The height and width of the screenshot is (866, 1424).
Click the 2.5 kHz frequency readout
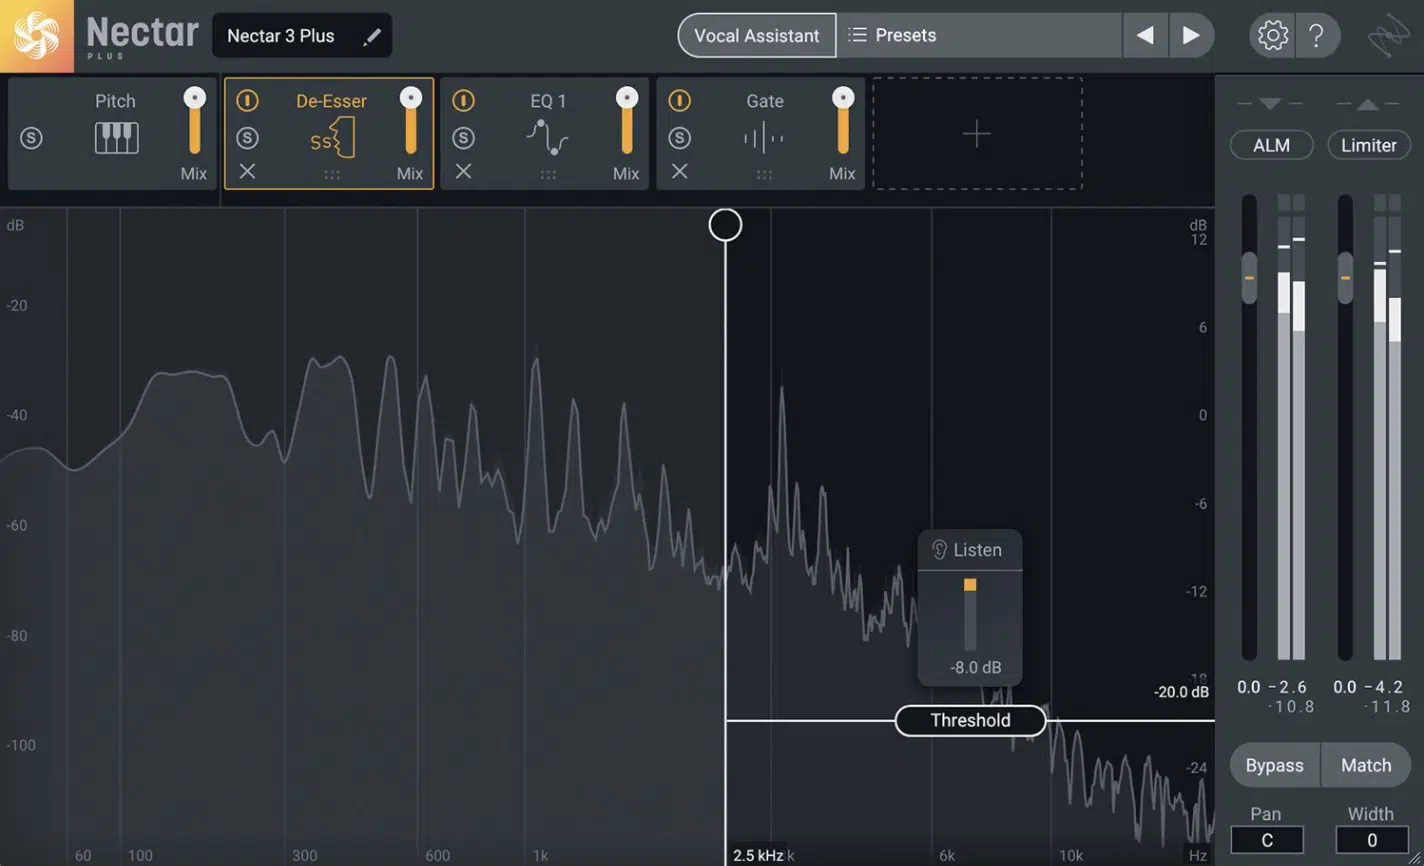[758, 855]
